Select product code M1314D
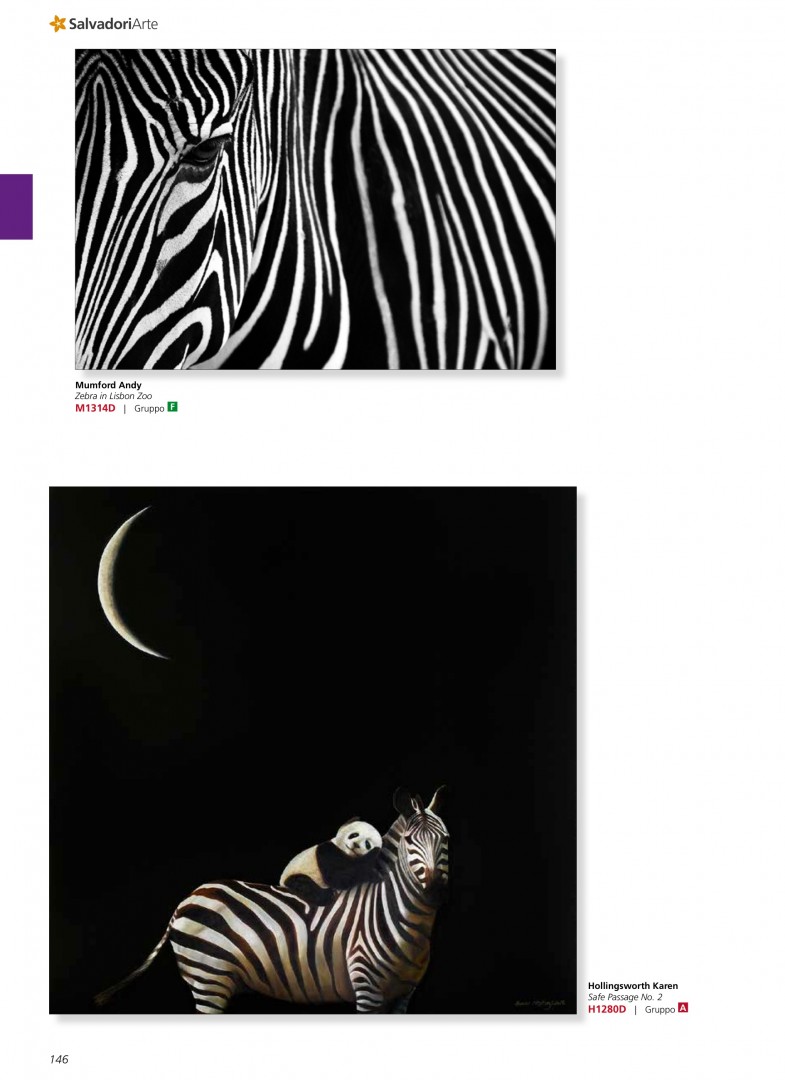 (x=95, y=408)
